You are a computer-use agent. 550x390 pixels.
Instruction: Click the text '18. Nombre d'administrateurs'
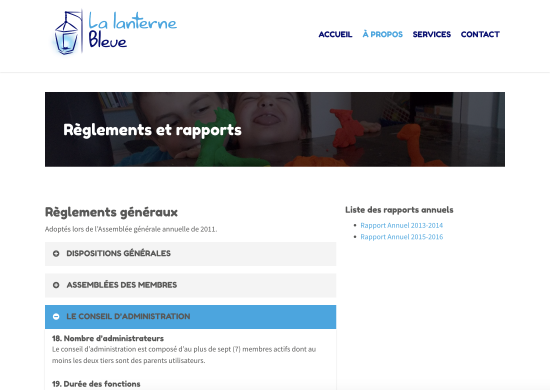point(108,338)
